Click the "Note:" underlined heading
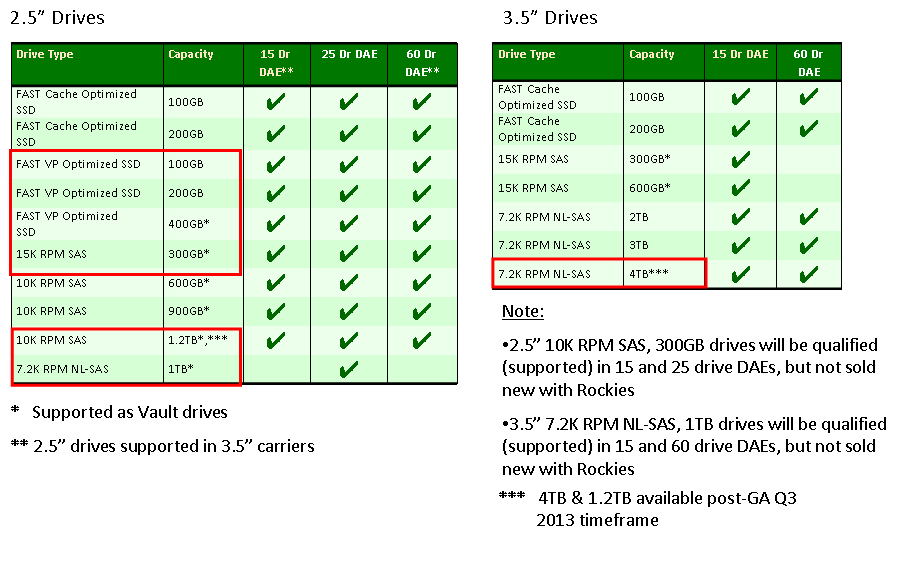The image size is (910, 567). pos(523,312)
